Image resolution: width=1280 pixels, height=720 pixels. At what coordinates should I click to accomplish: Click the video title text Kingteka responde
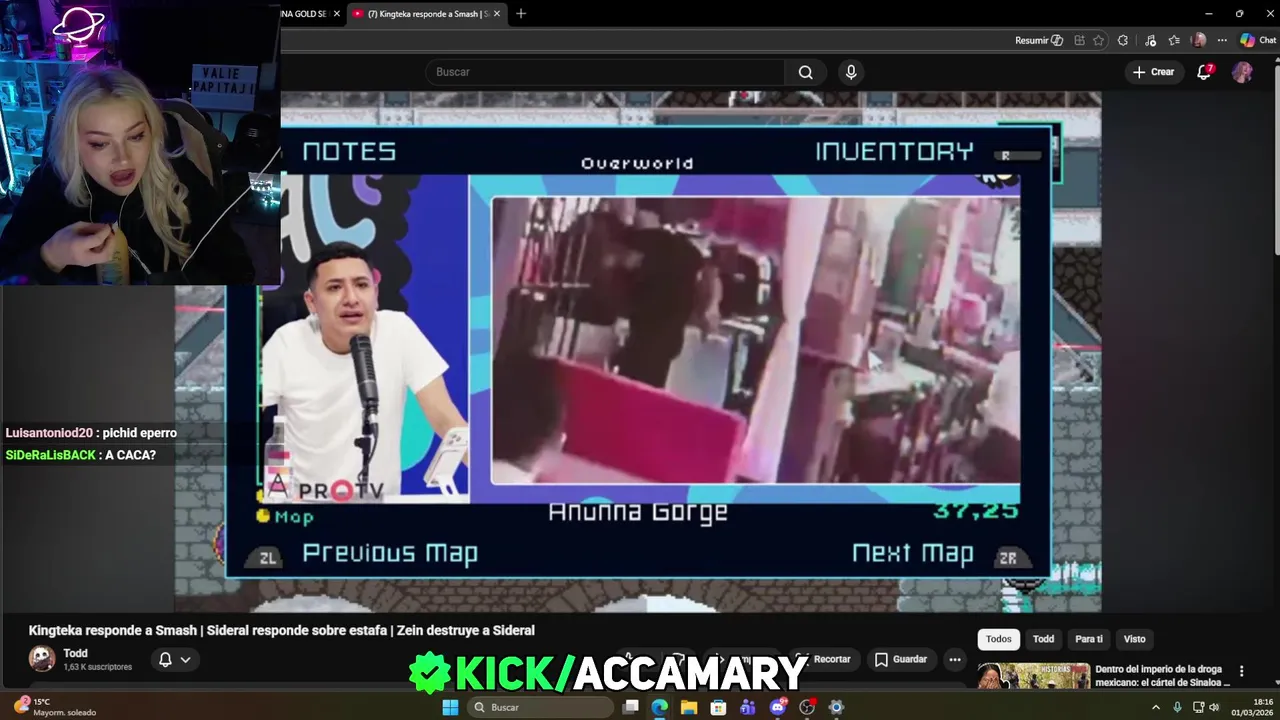click(x=281, y=630)
